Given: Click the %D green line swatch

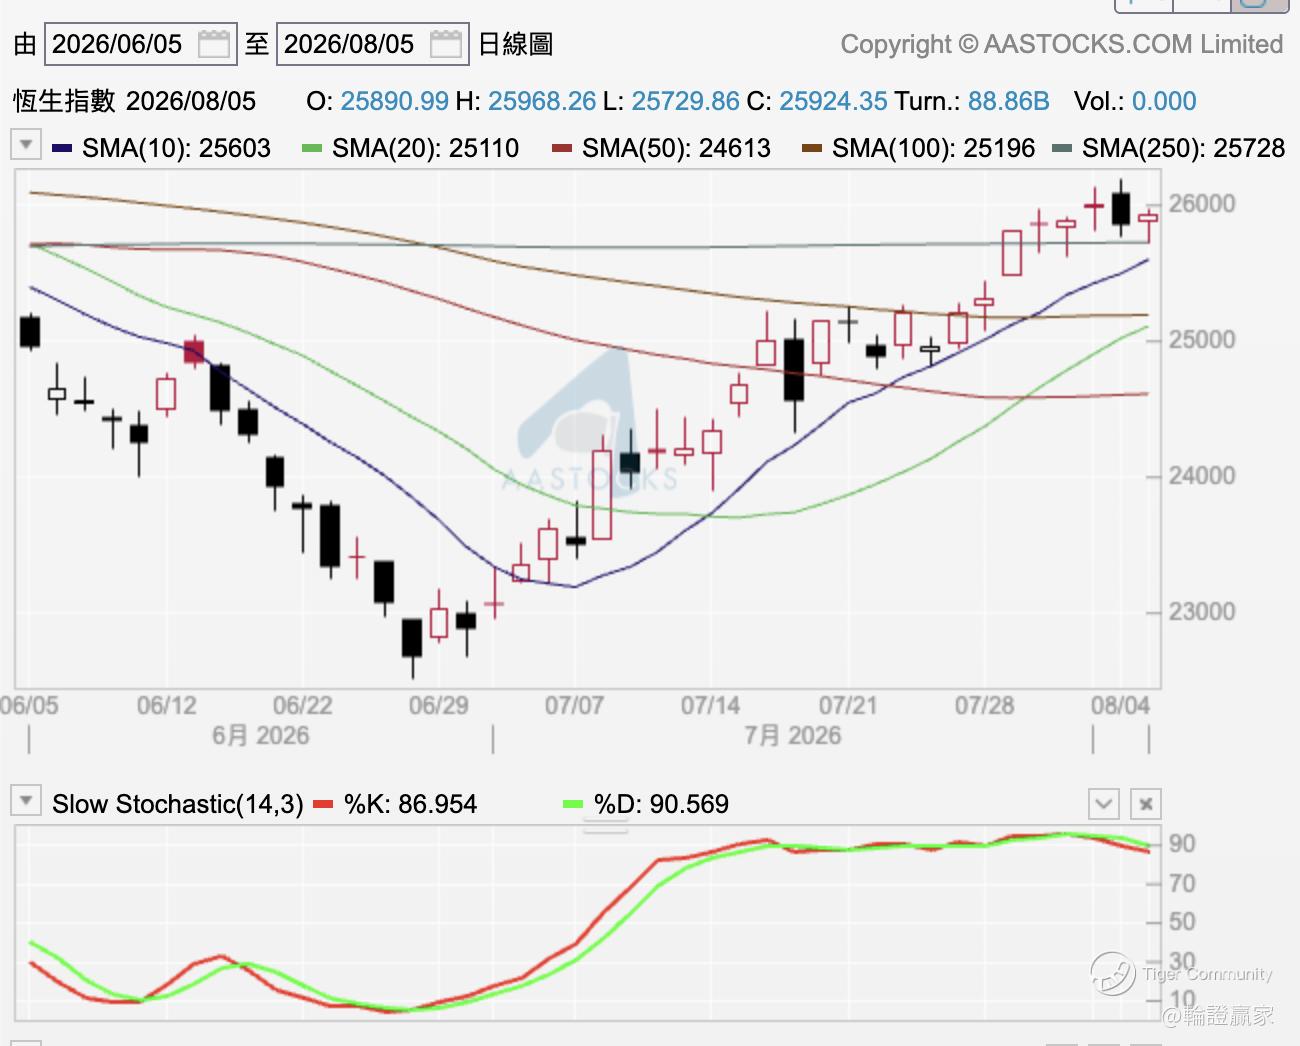Looking at the screenshot, I should pos(573,804).
